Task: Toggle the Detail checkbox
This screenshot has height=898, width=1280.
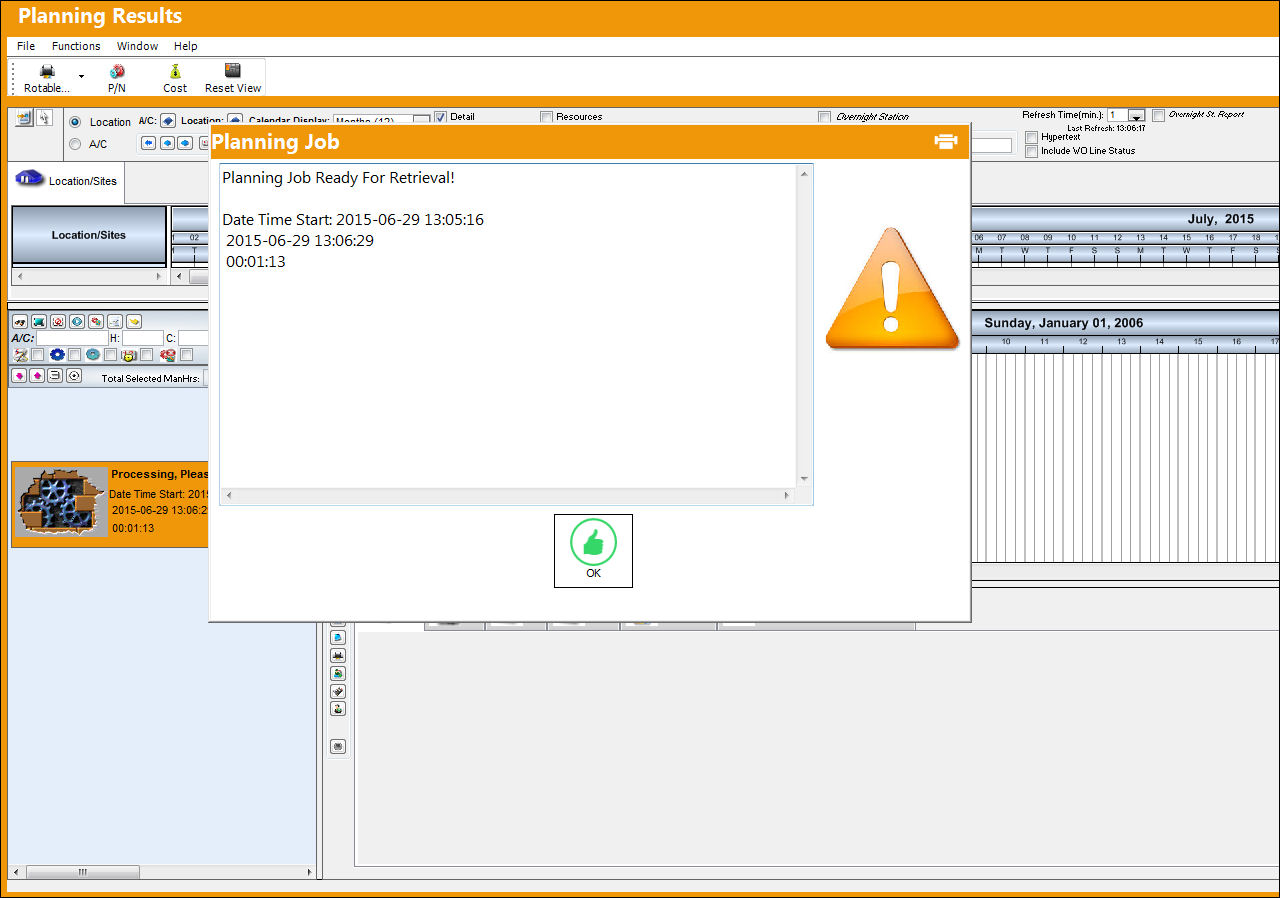Action: pos(440,117)
